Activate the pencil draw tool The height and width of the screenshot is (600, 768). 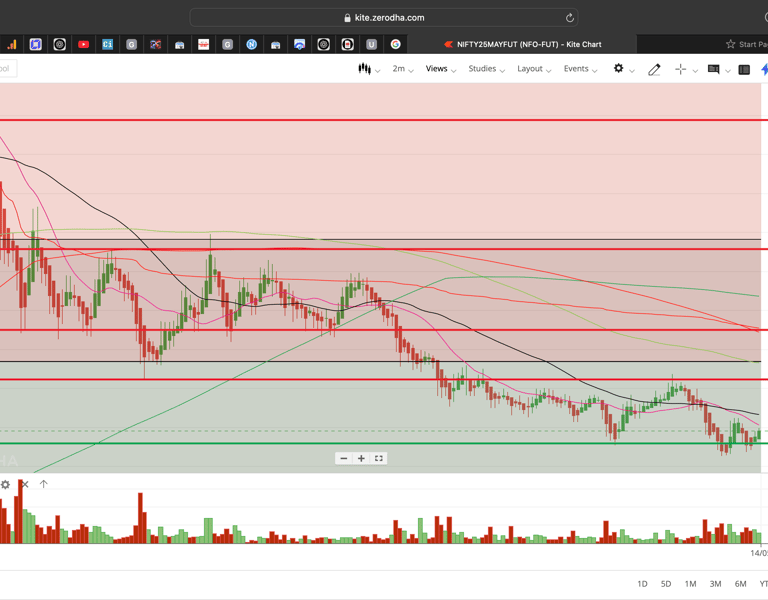[x=654, y=70]
